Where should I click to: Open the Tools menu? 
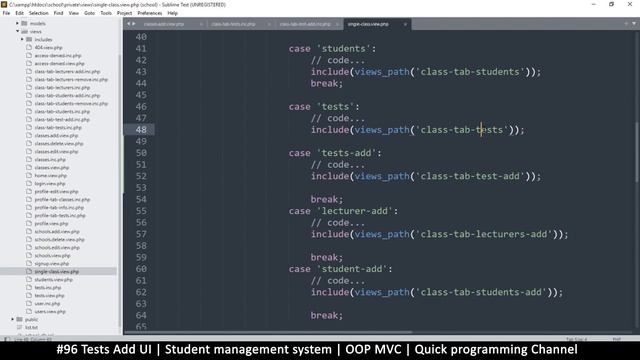(106, 13)
